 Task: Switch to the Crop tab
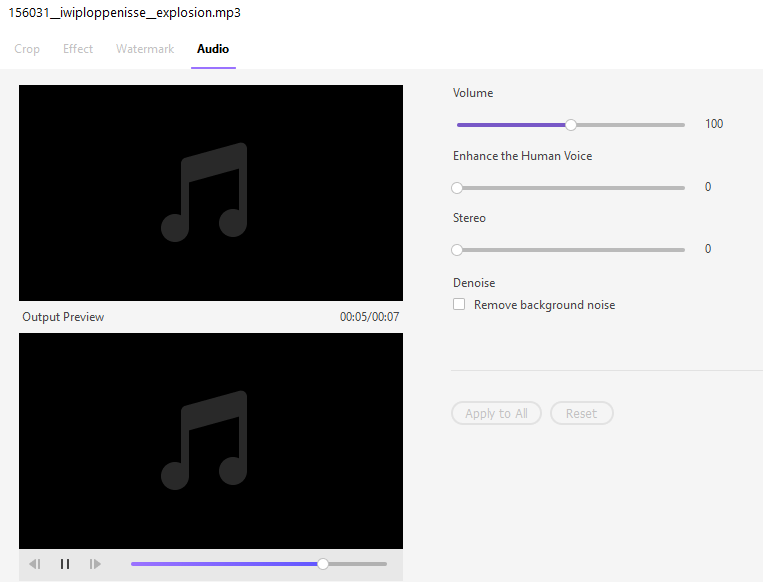tap(27, 49)
